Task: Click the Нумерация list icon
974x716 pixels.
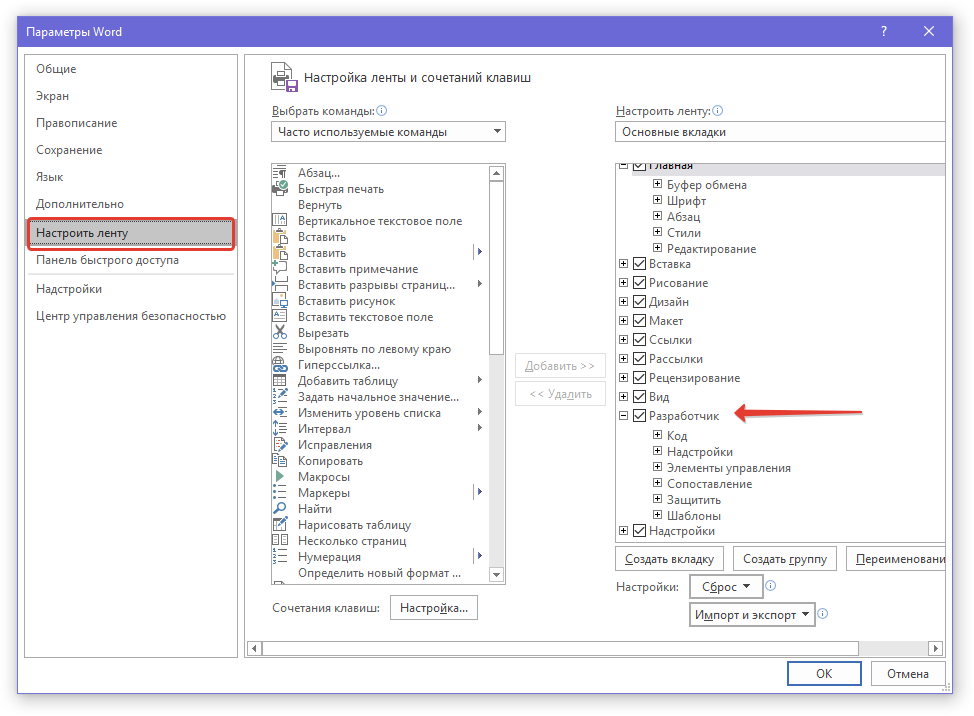Action: pyautogui.click(x=280, y=557)
